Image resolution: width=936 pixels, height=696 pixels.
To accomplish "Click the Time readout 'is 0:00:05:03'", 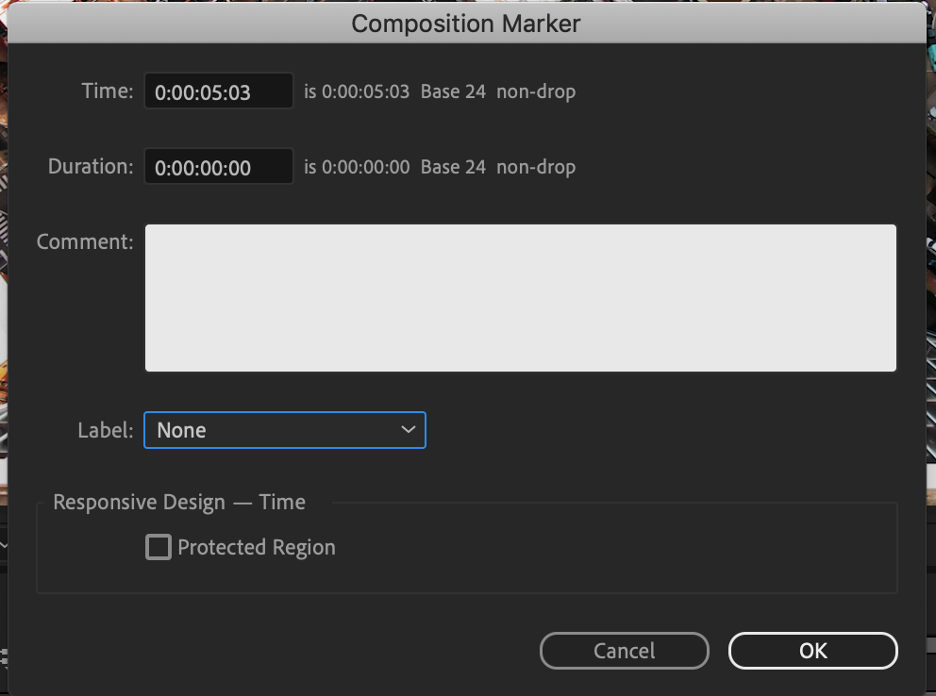I will click(x=357, y=91).
